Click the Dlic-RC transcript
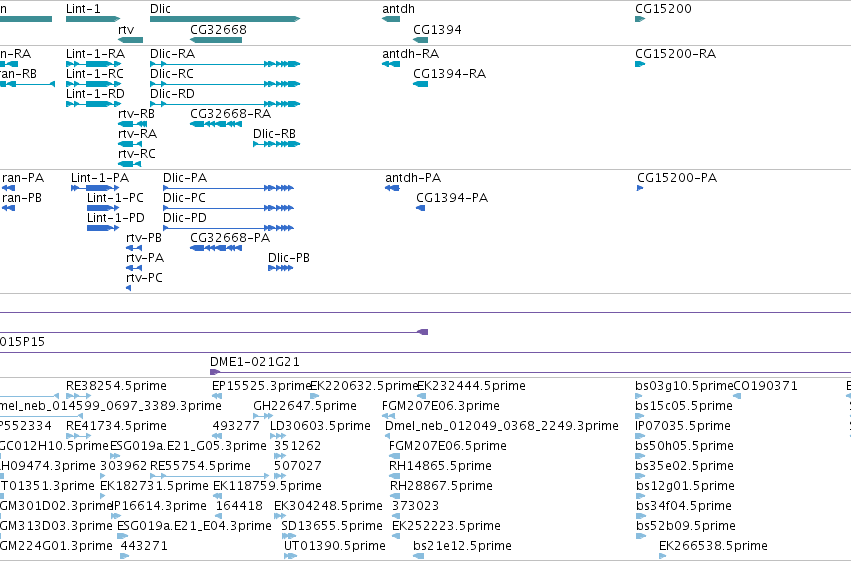 click(x=225, y=84)
